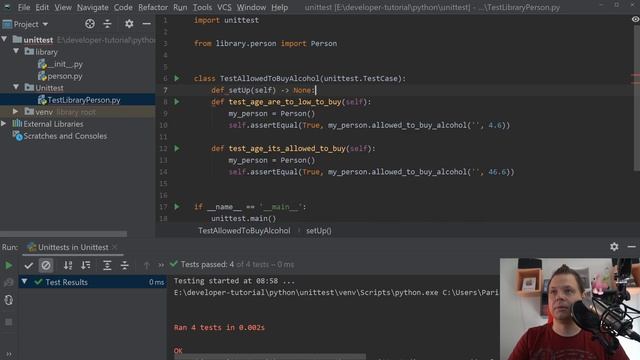This screenshot has height=360, width=640.
Task: Open the Window menu
Action: (251, 7)
